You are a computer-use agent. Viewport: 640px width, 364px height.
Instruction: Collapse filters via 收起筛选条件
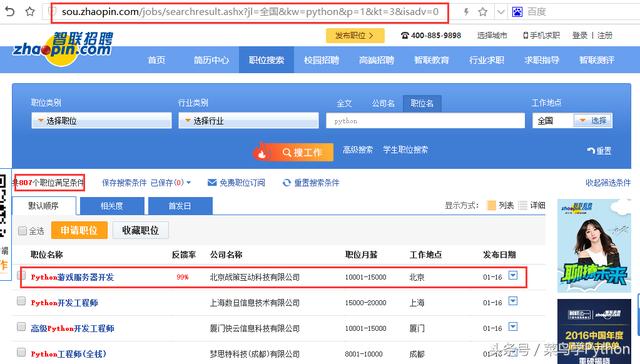tap(608, 183)
